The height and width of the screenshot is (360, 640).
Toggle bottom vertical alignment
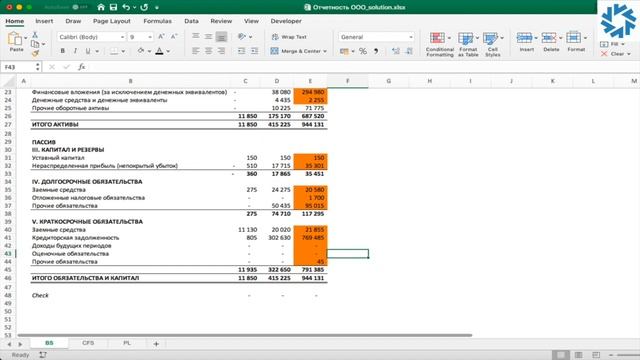click(221, 37)
